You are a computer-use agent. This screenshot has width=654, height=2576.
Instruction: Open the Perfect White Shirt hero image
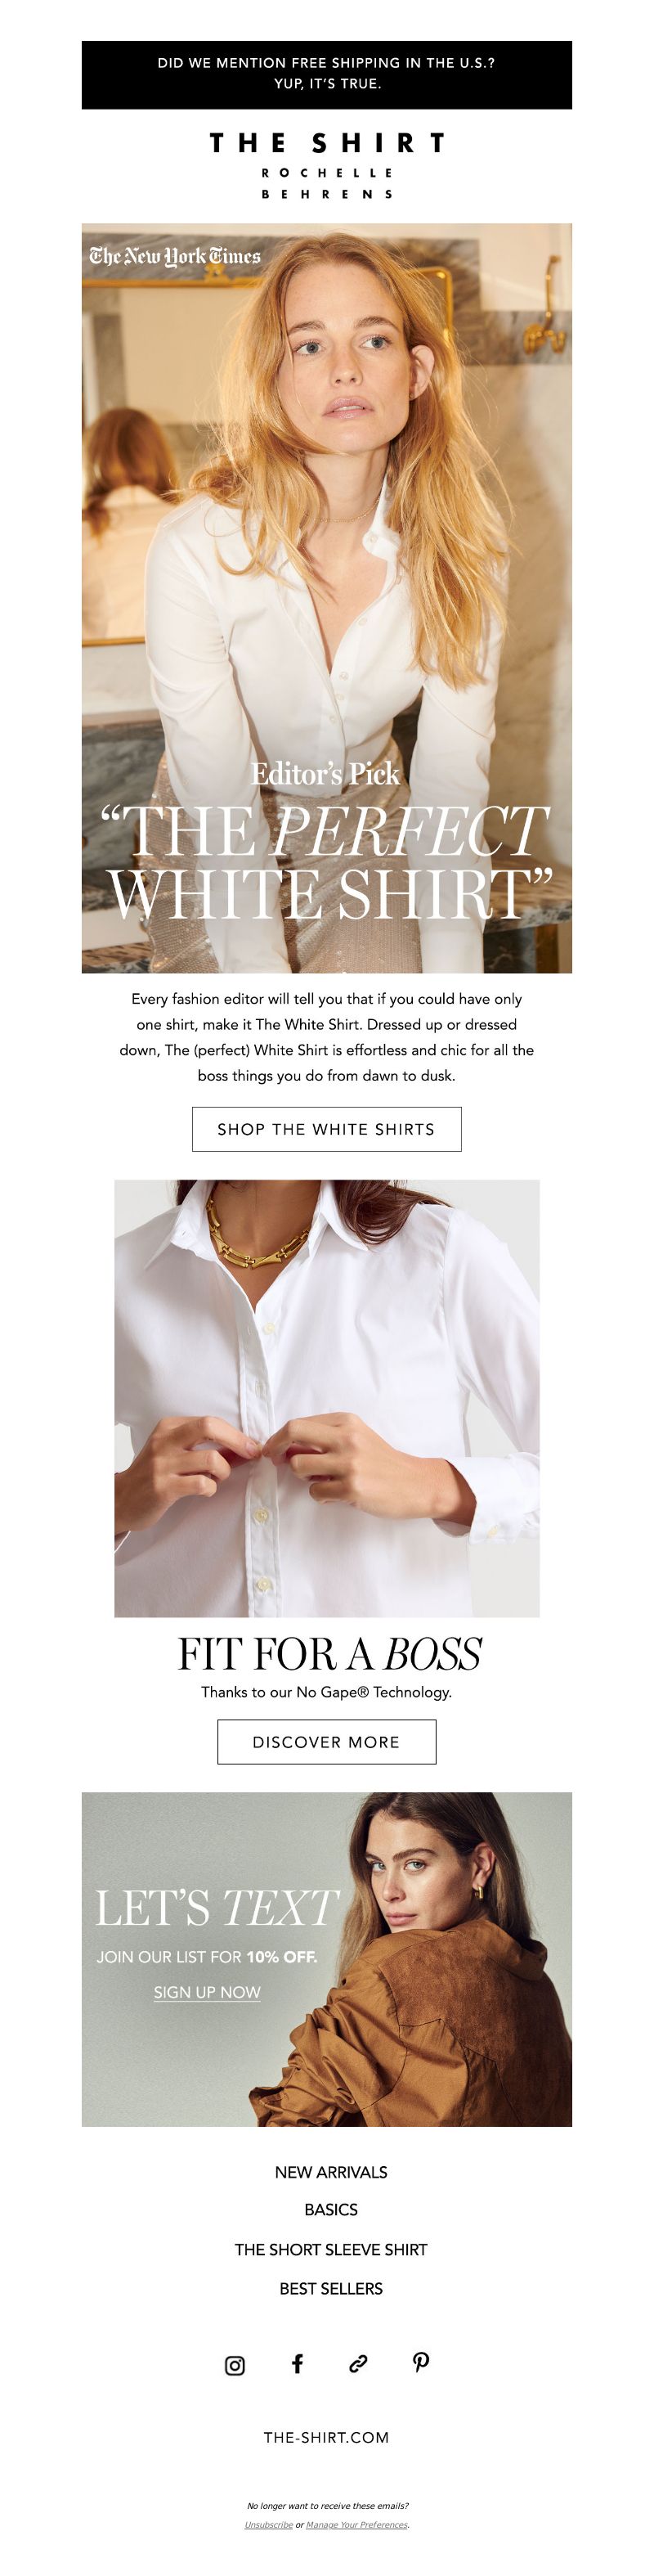coord(327,598)
